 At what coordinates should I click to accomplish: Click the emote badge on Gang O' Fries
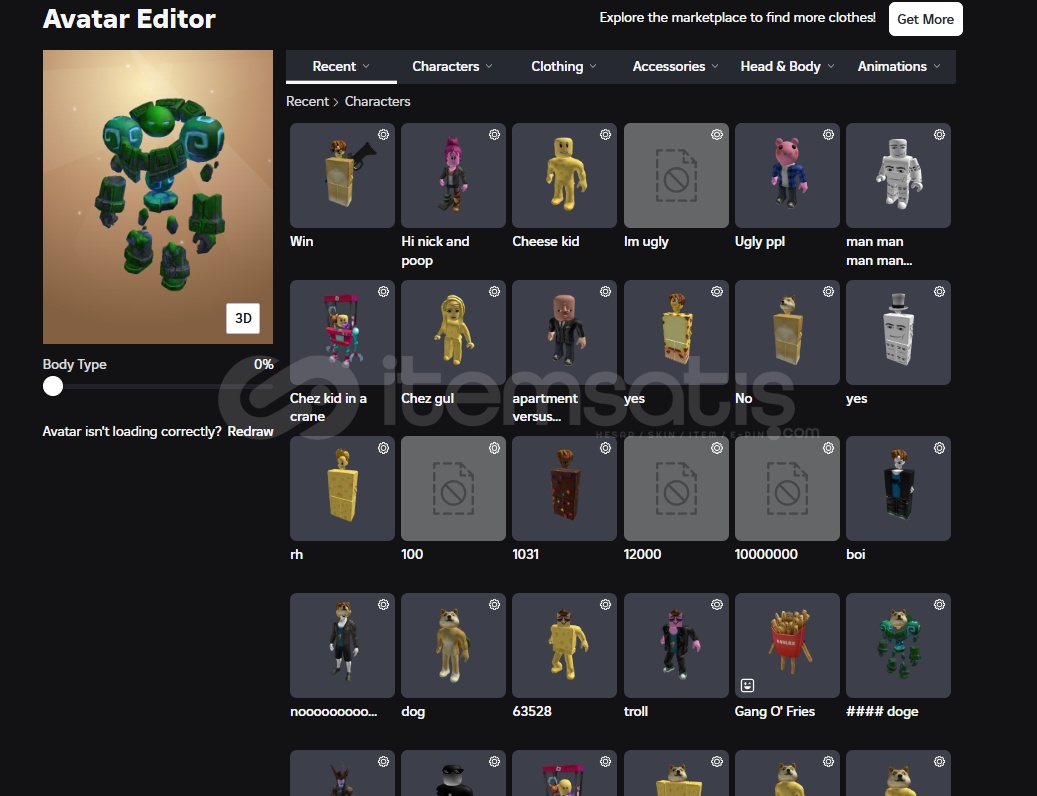(x=747, y=686)
